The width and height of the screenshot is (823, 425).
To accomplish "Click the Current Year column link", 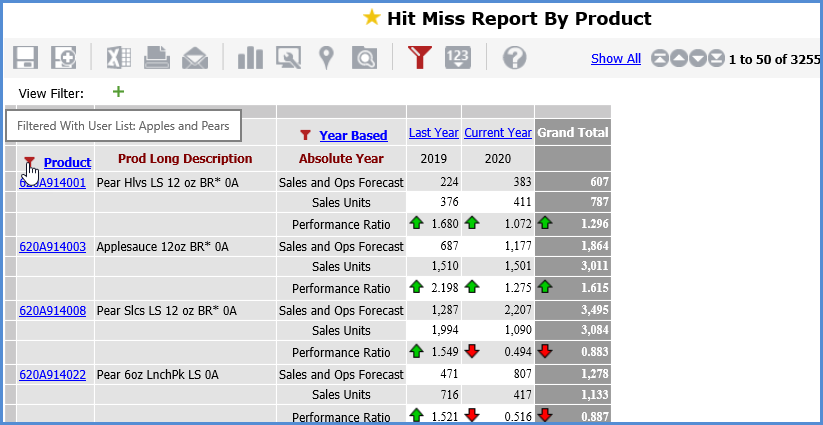I will (497, 132).
